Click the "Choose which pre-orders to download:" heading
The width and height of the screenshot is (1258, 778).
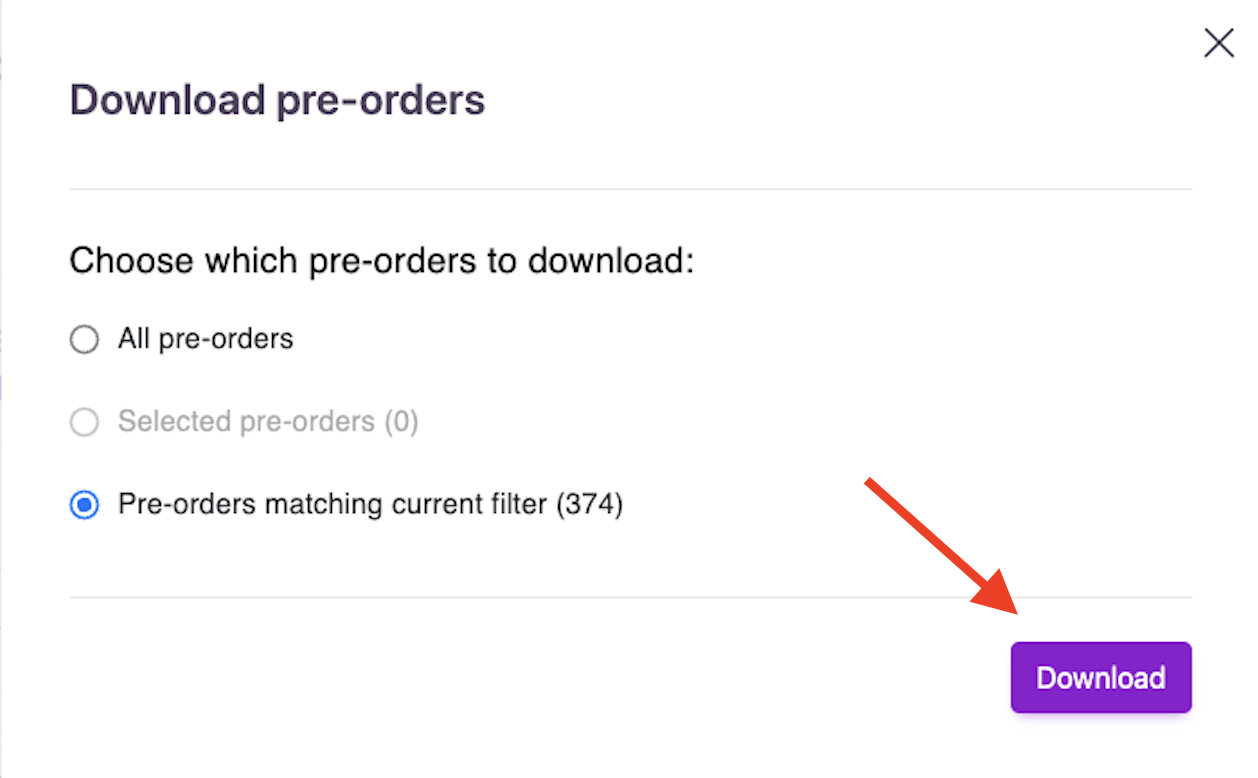(381, 261)
